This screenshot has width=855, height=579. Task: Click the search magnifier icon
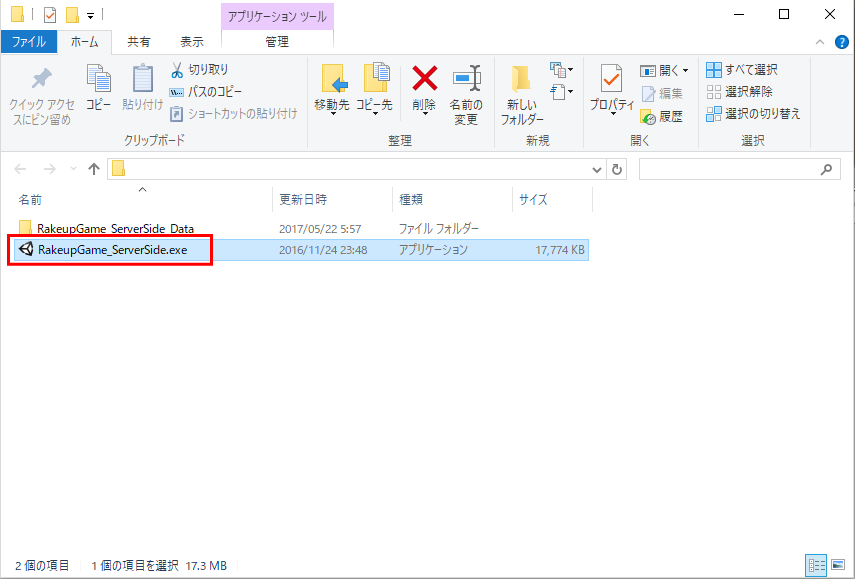point(827,170)
